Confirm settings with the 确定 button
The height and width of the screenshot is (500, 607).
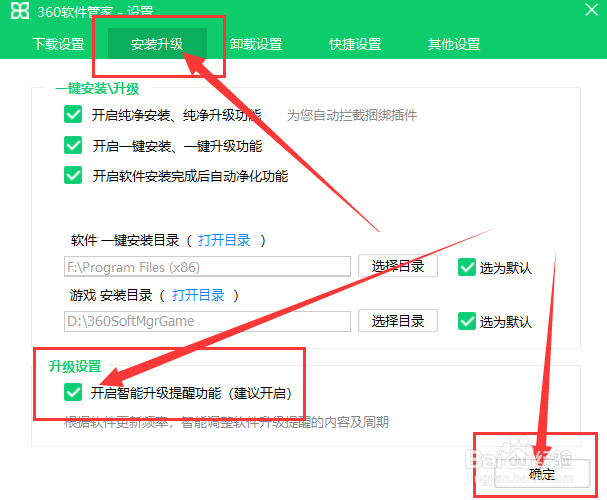point(542,474)
